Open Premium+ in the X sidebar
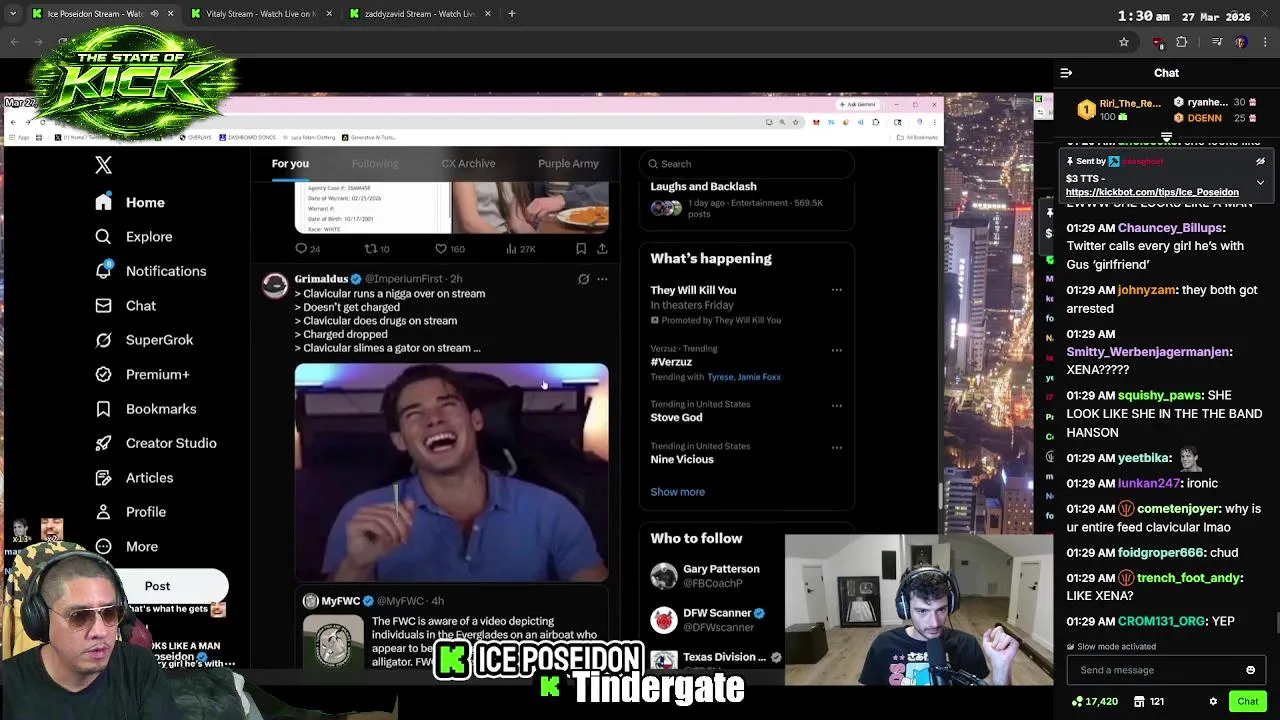The width and height of the screenshot is (1280, 720). pyautogui.click(x=142, y=374)
